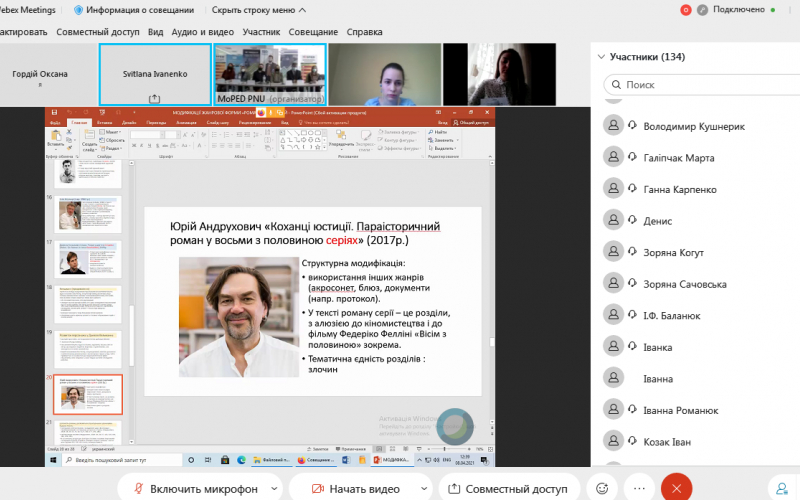800x500 pixels.
Task: Toggle Примечания comments in PowerPoint status bar
Action: (351, 449)
